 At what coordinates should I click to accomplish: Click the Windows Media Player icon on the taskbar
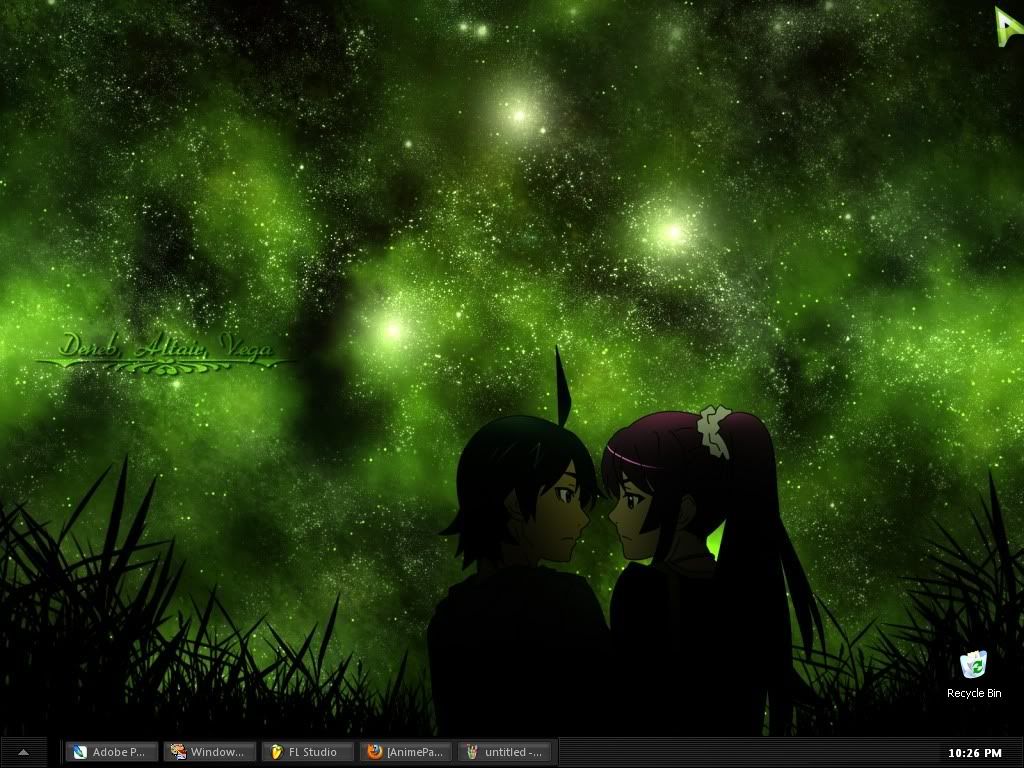tap(177, 752)
